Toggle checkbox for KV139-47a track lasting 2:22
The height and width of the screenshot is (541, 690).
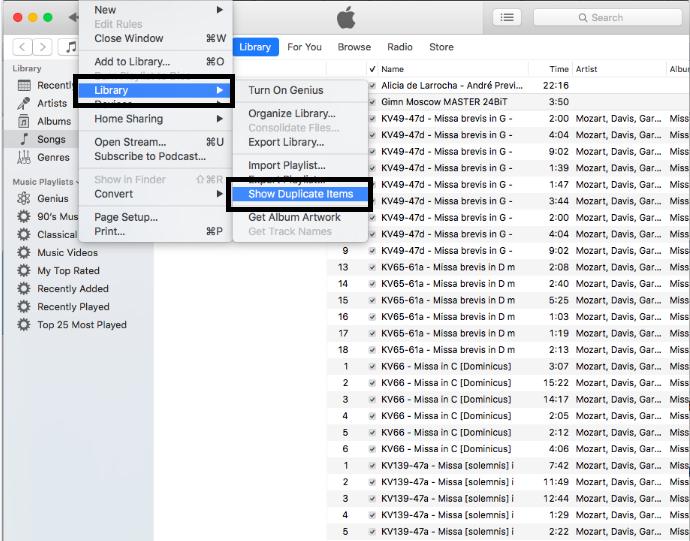point(372,532)
